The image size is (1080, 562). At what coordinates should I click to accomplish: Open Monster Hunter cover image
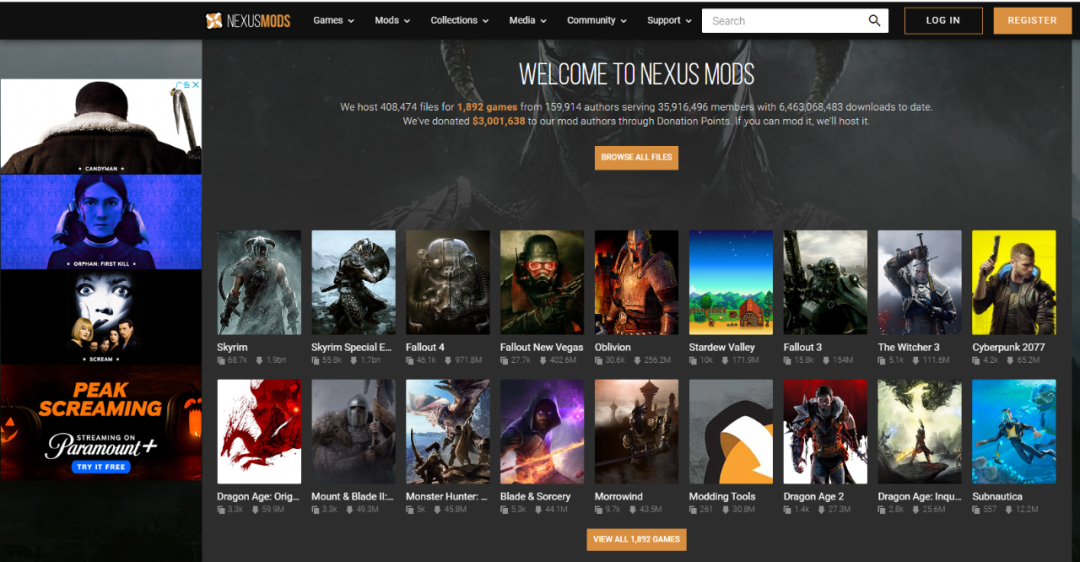click(448, 432)
